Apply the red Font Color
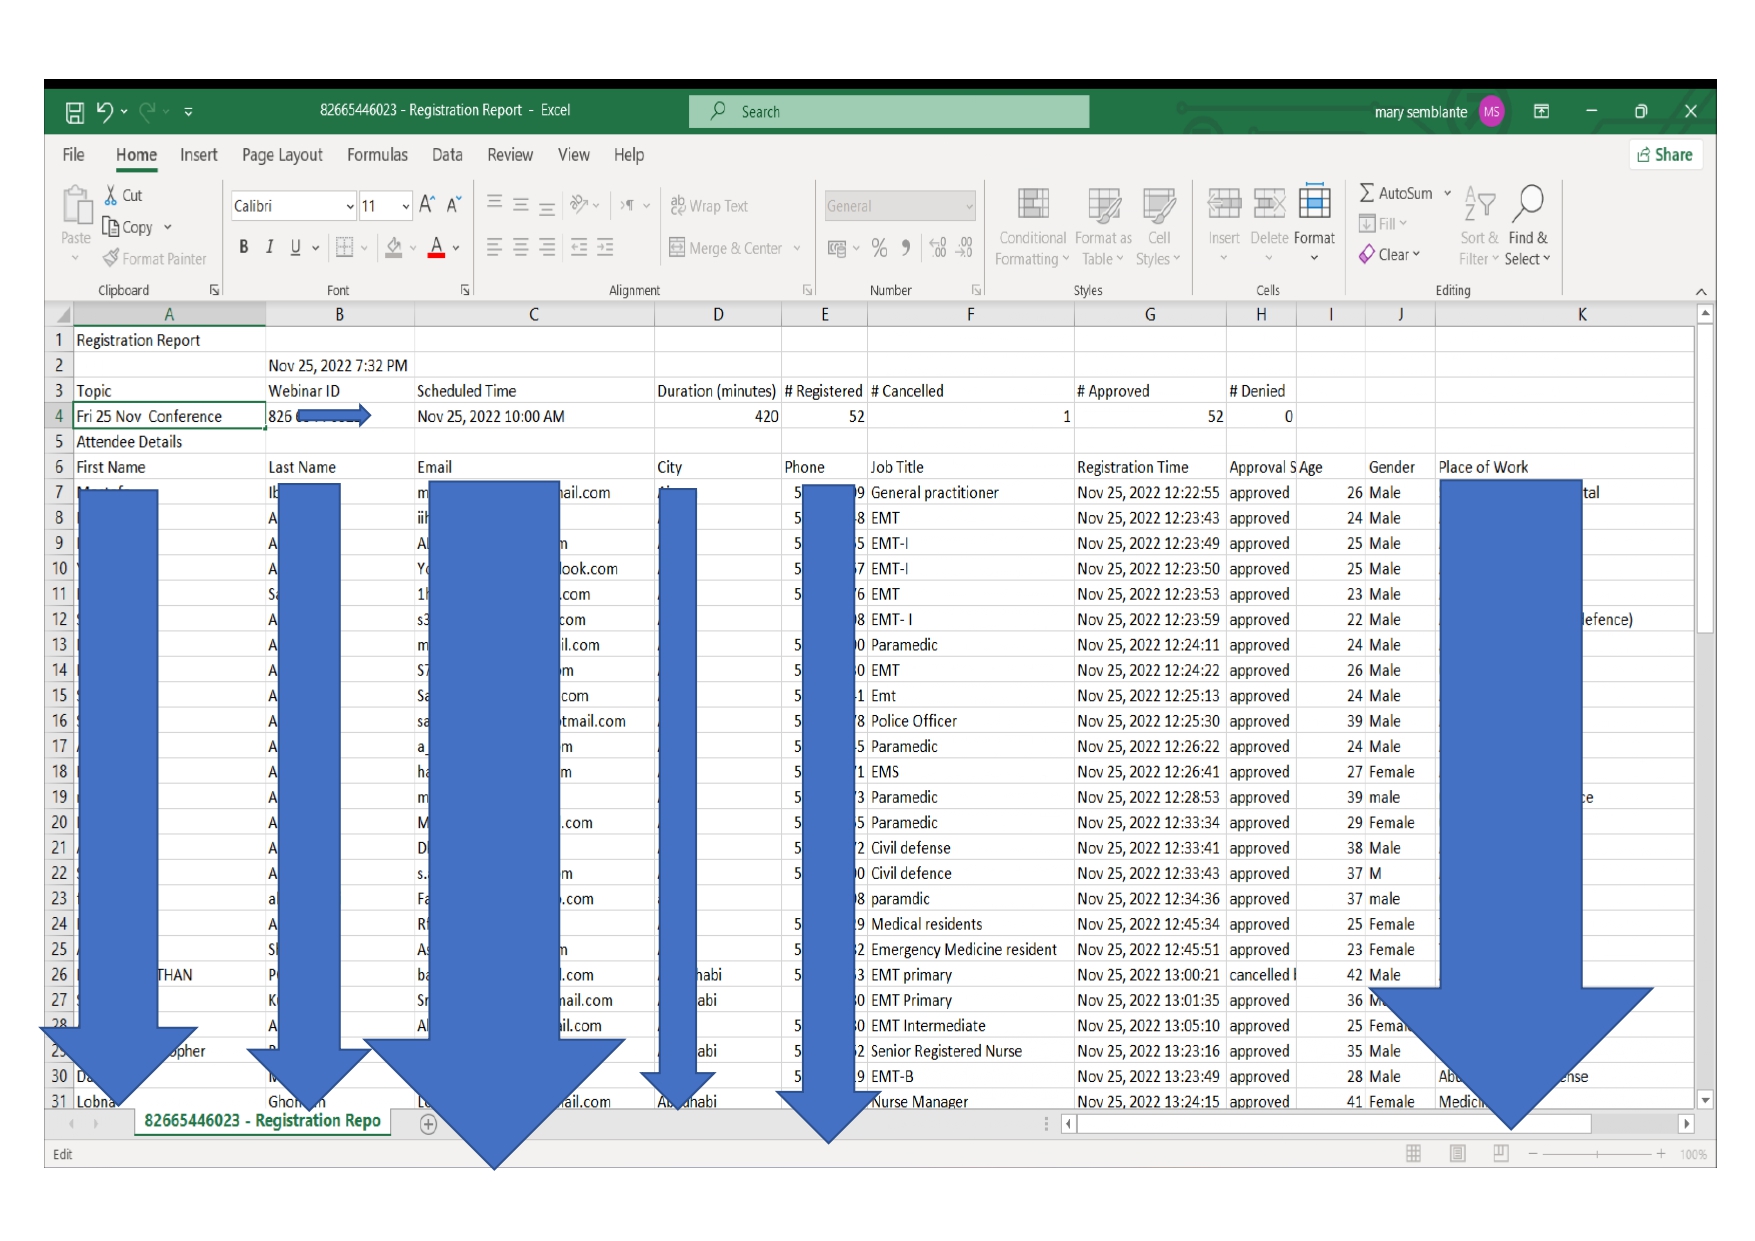 (x=436, y=247)
